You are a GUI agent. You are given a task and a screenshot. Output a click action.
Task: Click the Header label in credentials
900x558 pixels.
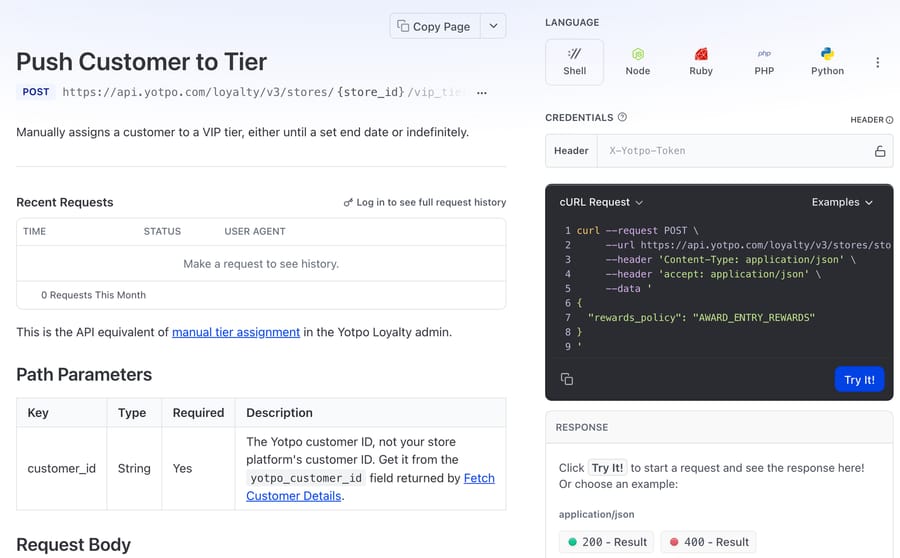tap(571, 151)
